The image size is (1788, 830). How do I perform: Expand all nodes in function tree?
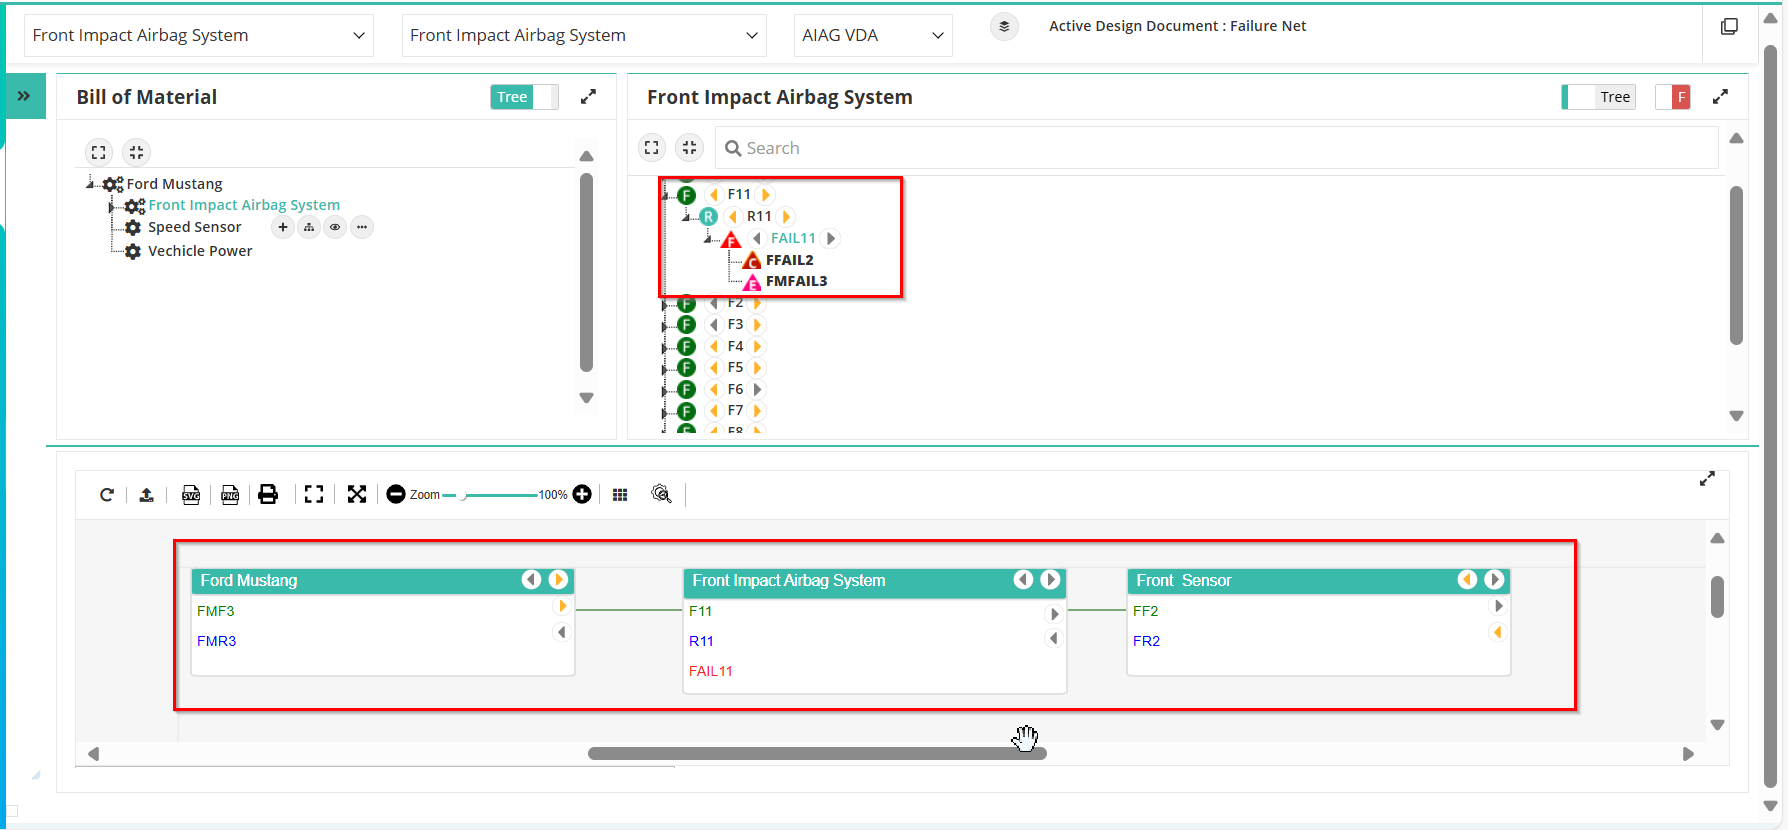(x=652, y=148)
